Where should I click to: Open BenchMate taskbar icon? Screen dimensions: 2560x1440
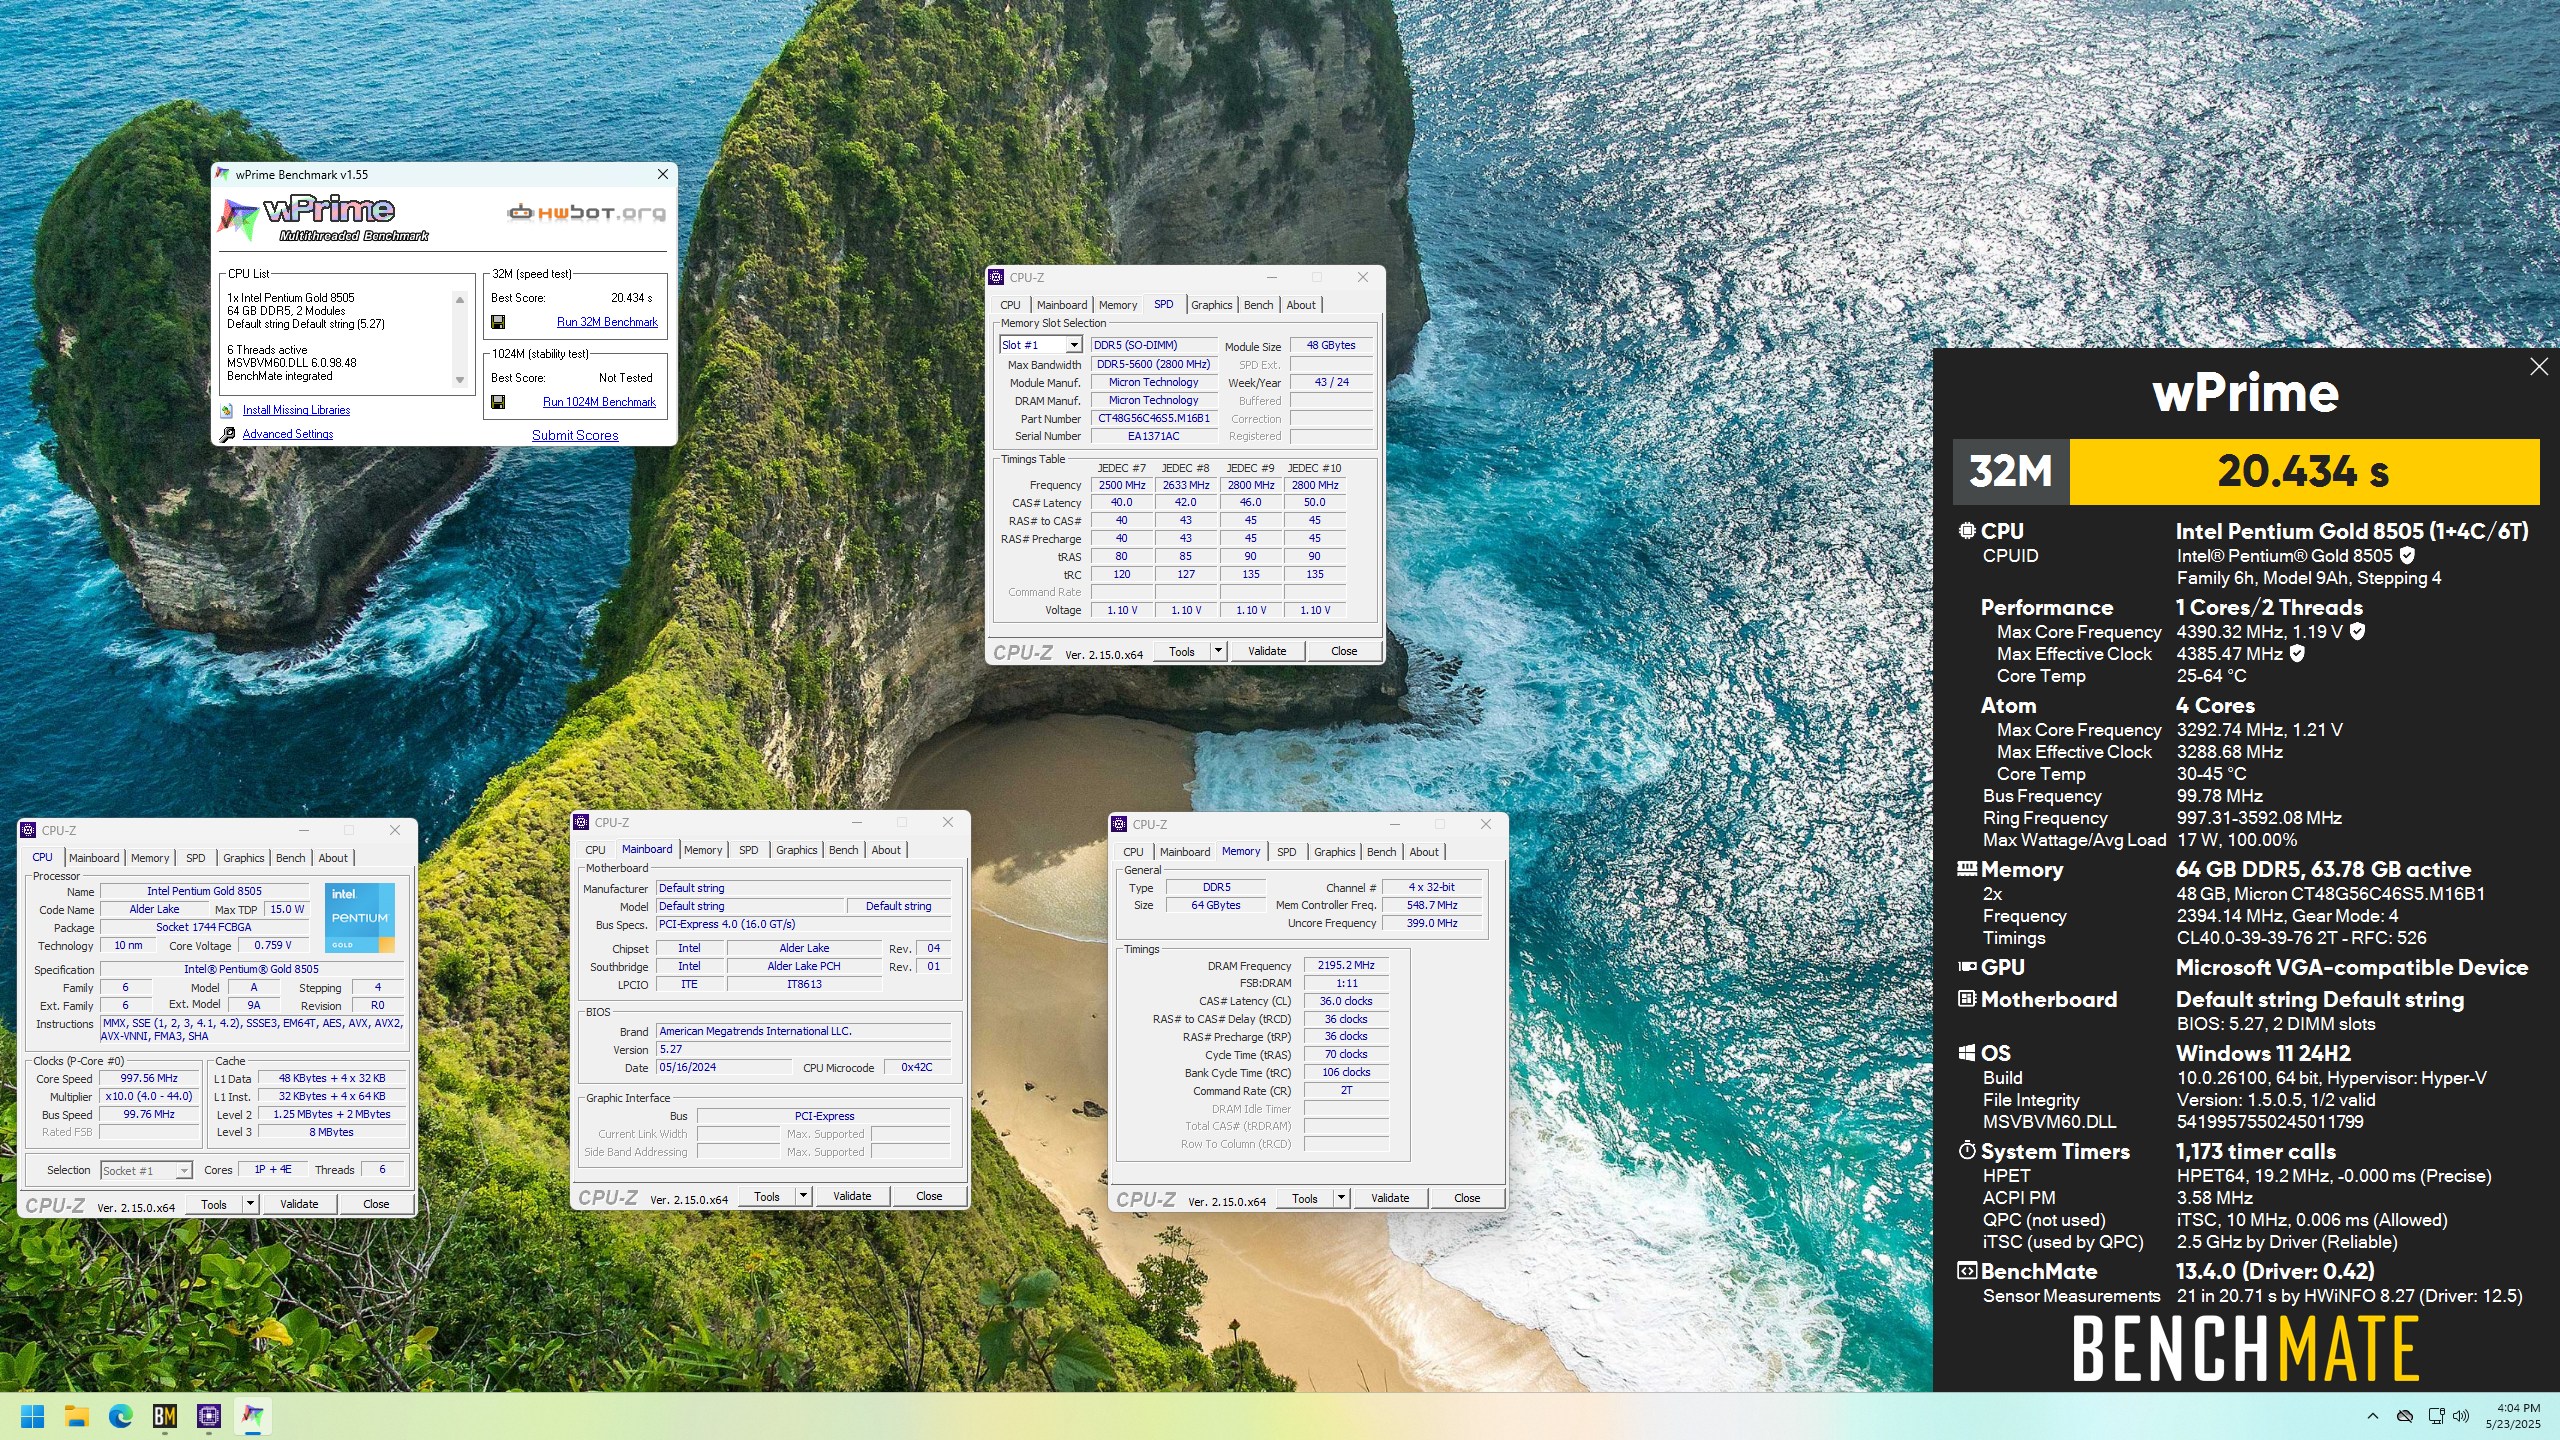165,1416
